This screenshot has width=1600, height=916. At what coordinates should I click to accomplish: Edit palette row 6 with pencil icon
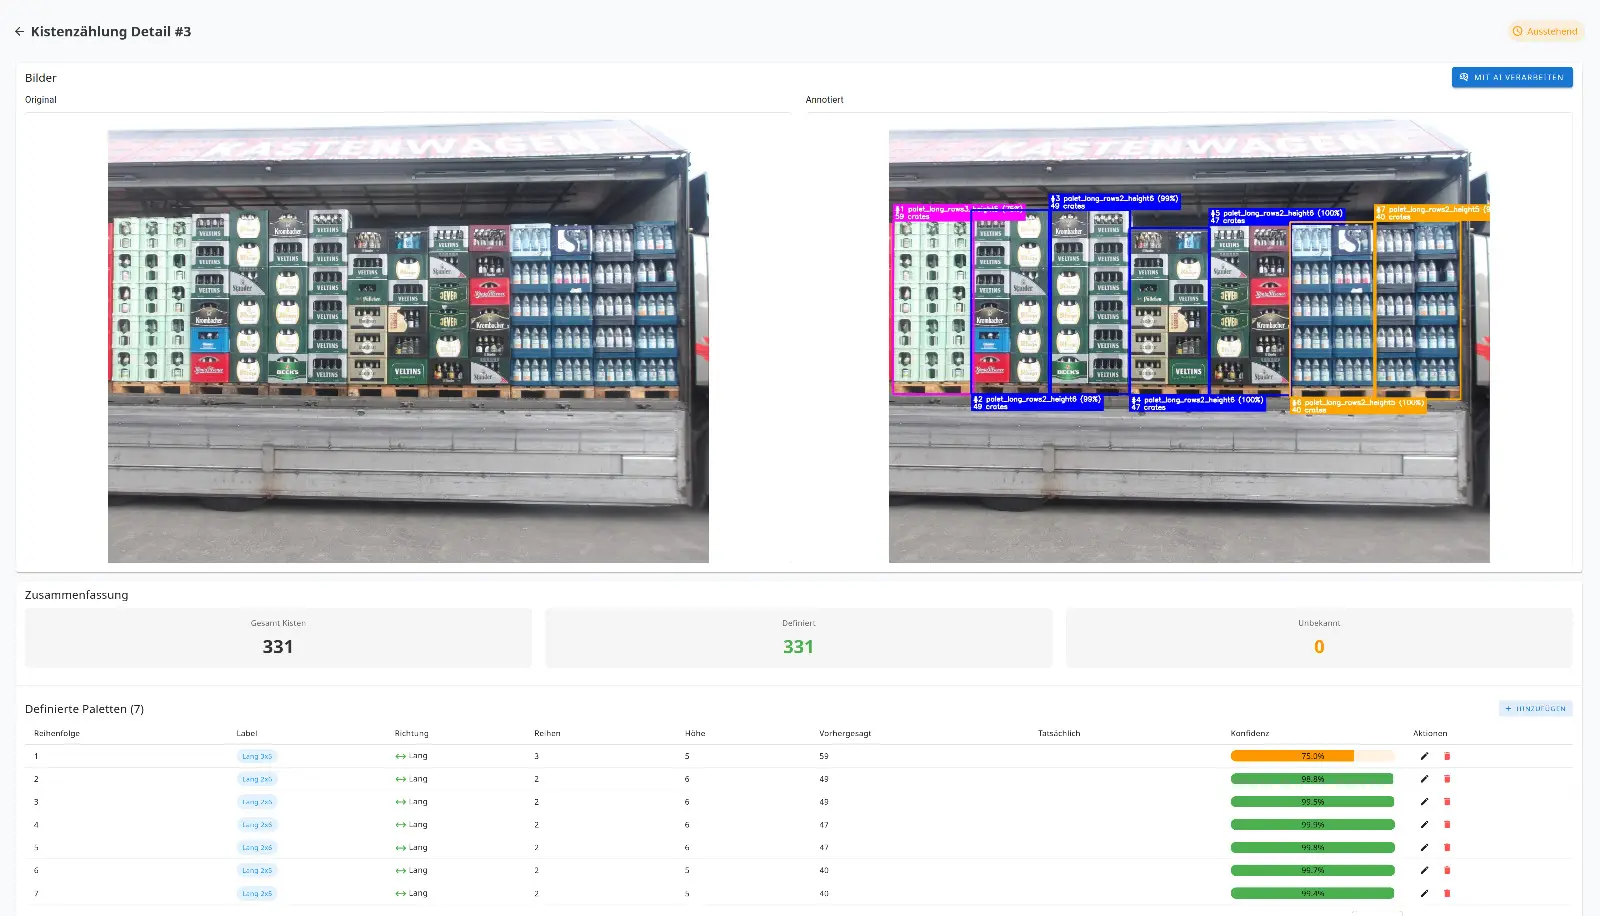[x=1424, y=870]
